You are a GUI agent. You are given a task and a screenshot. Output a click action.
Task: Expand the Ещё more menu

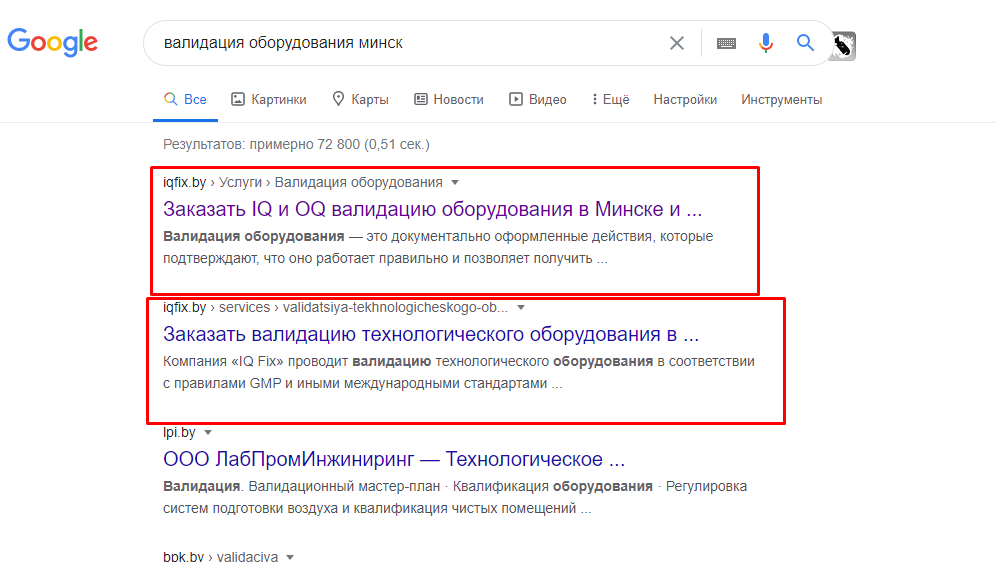610,100
